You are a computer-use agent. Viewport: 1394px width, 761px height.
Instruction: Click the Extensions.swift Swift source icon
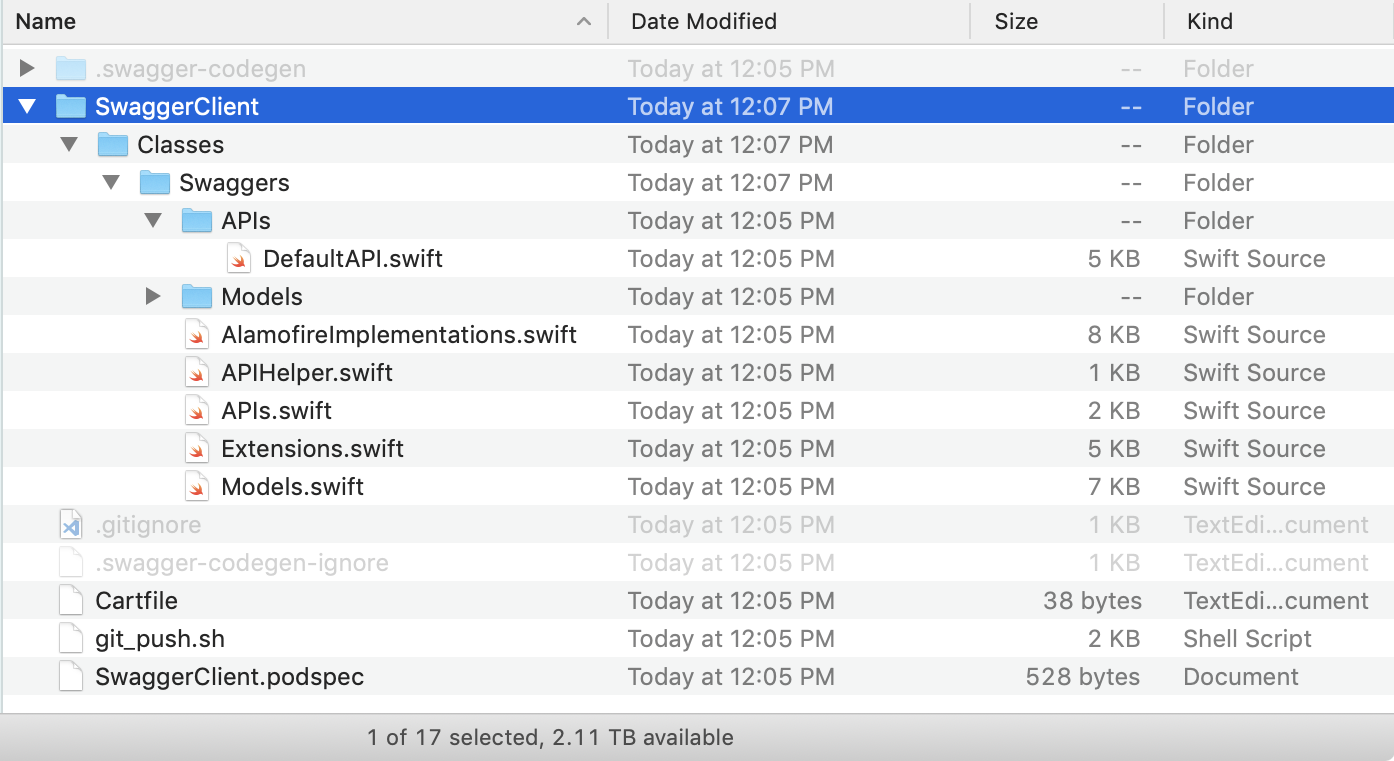click(196, 448)
